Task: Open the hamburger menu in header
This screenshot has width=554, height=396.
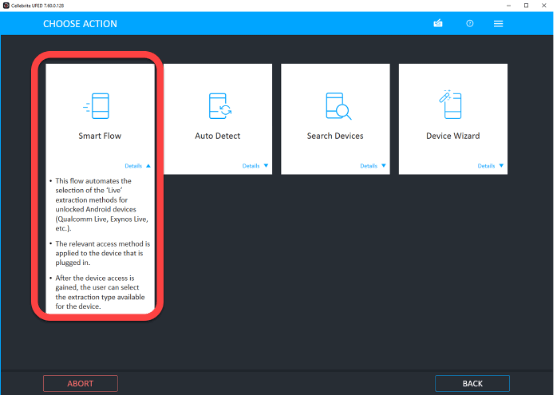Action: click(498, 24)
